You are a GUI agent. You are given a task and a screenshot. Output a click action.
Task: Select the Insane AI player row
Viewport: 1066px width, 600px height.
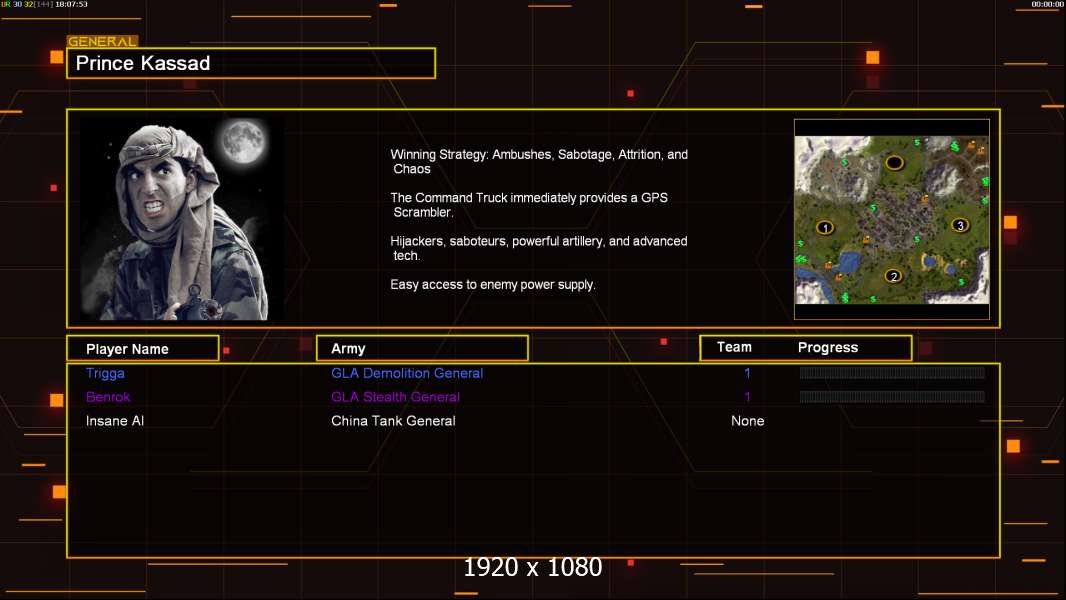click(x=115, y=421)
